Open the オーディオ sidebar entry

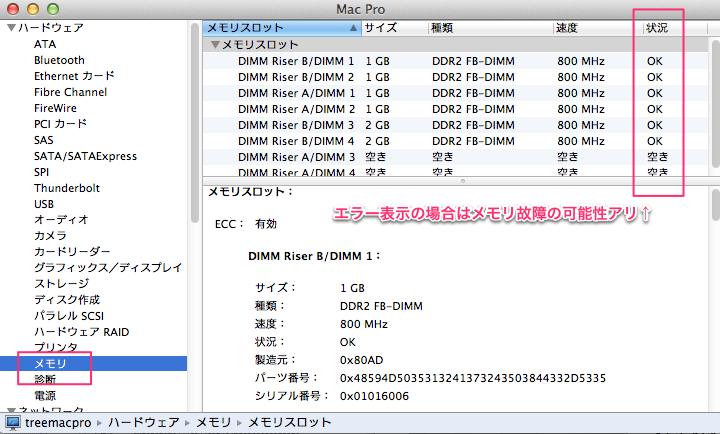tap(61, 220)
